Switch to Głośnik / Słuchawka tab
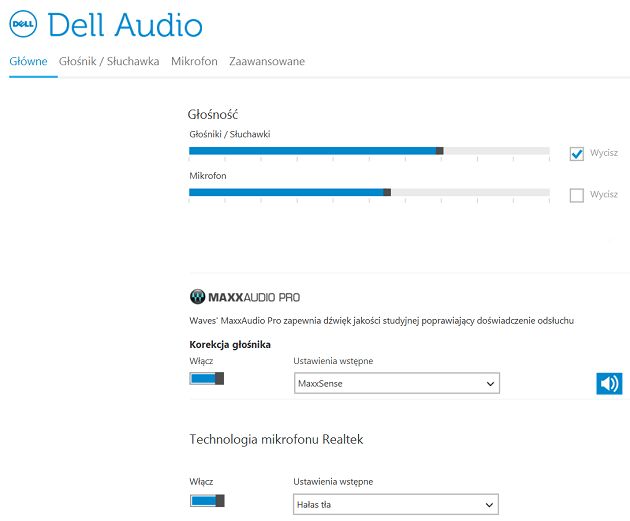This screenshot has width=630, height=521. click(x=109, y=61)
